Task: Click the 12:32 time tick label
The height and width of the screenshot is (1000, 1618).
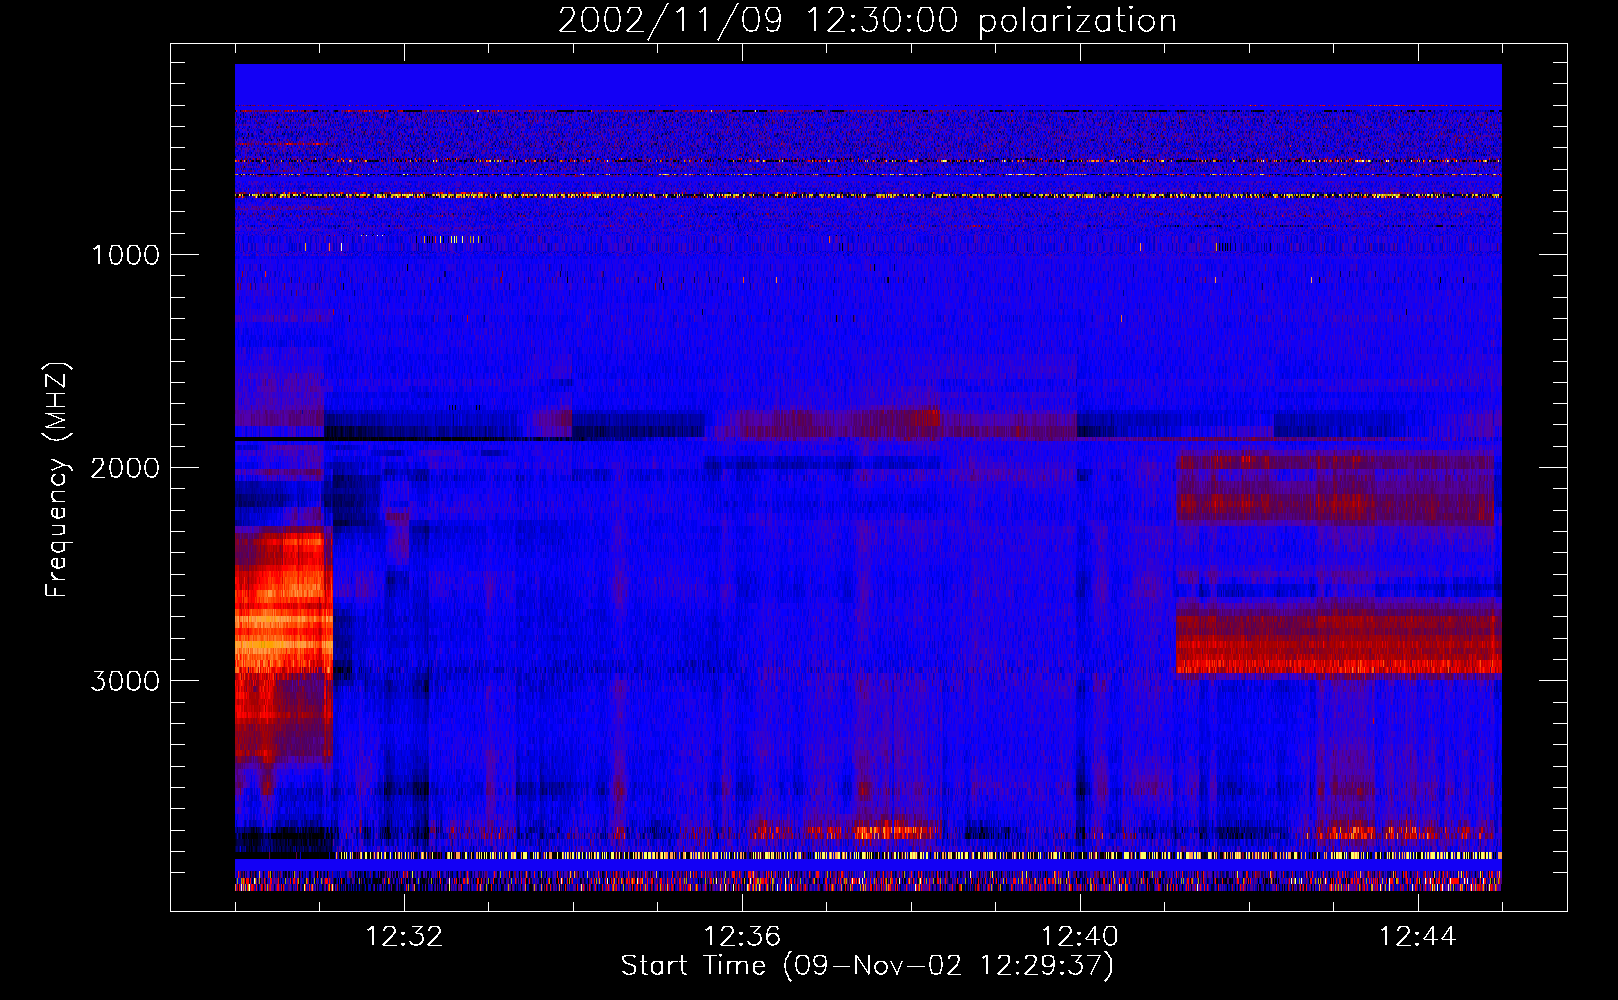Action: pos(404,937)
